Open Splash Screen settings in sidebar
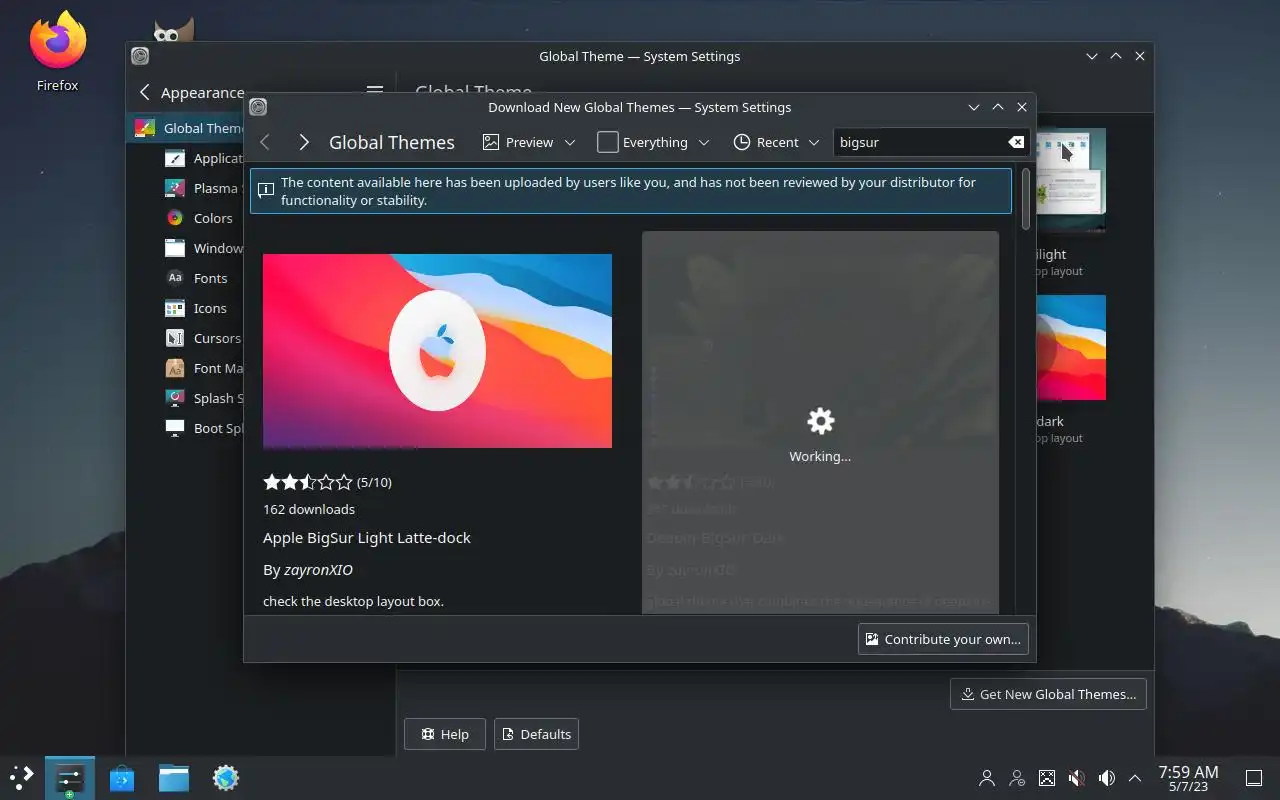 click(203, 398)
